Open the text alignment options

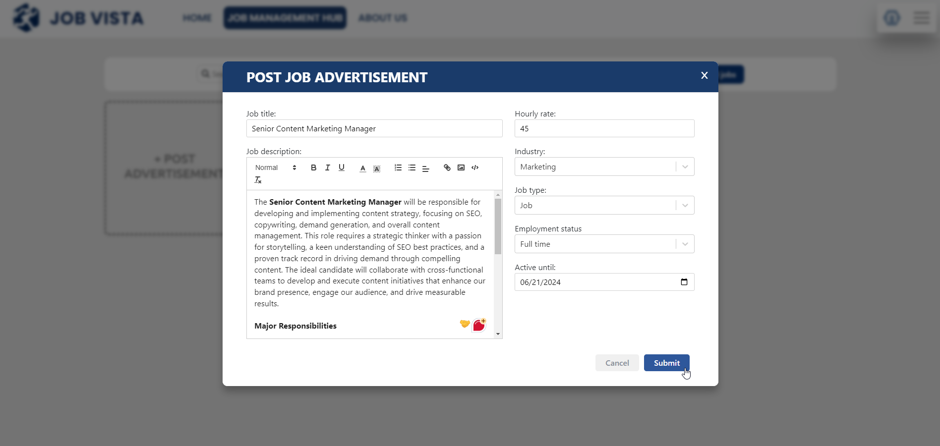(426, 168)
